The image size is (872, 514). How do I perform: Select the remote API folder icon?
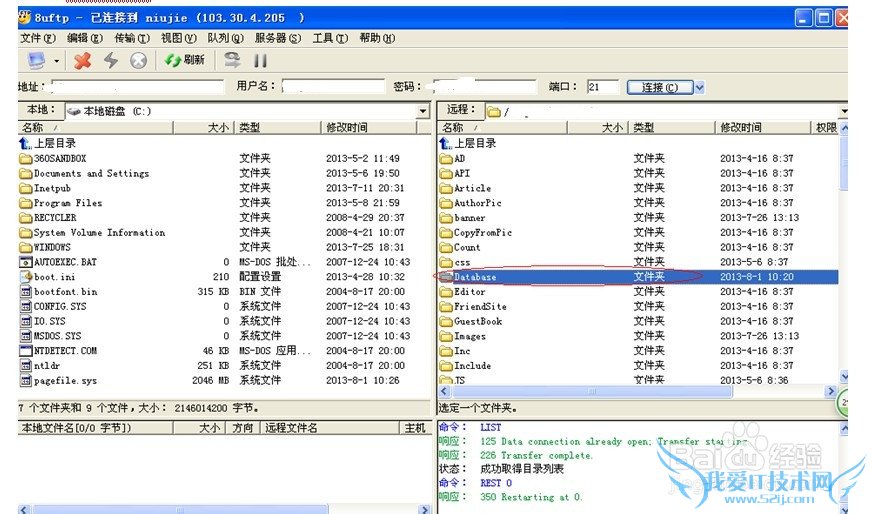point(446,174)
